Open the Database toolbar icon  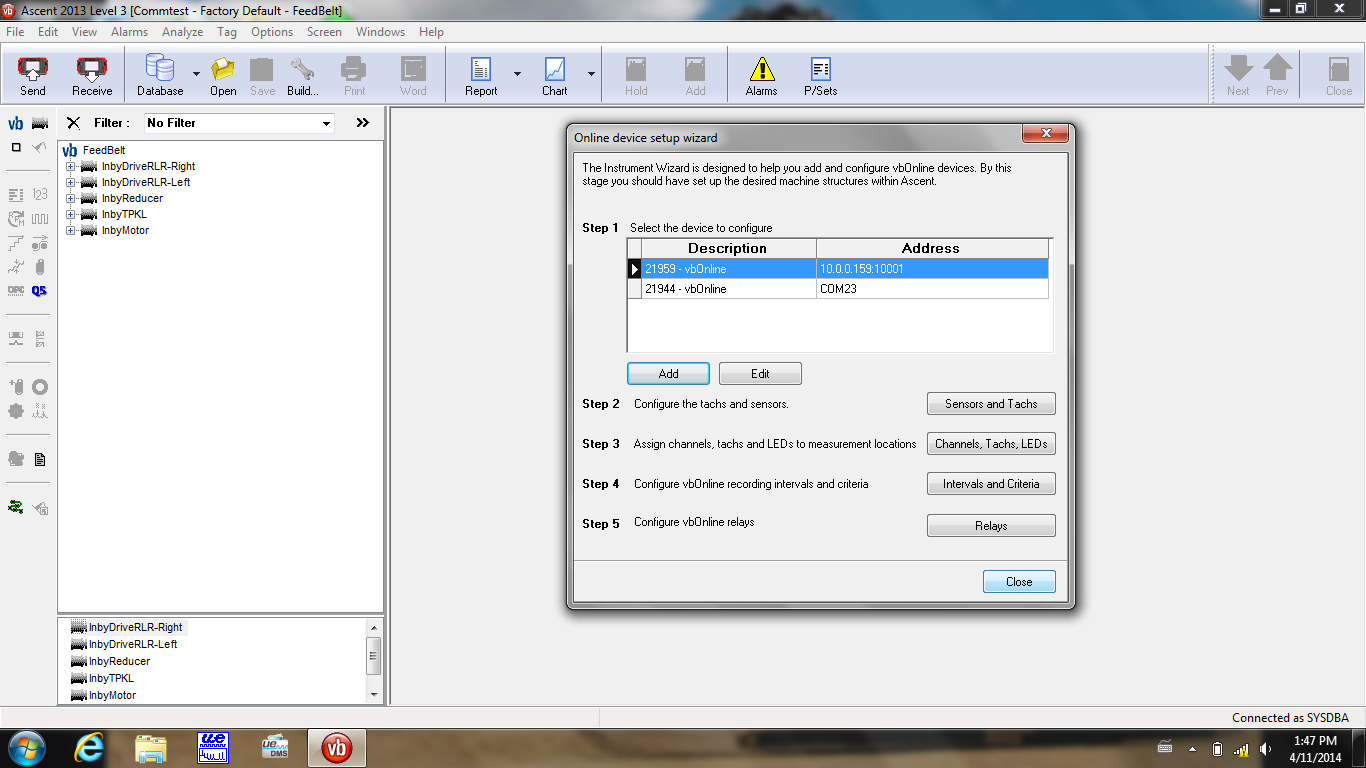(160, 76)
